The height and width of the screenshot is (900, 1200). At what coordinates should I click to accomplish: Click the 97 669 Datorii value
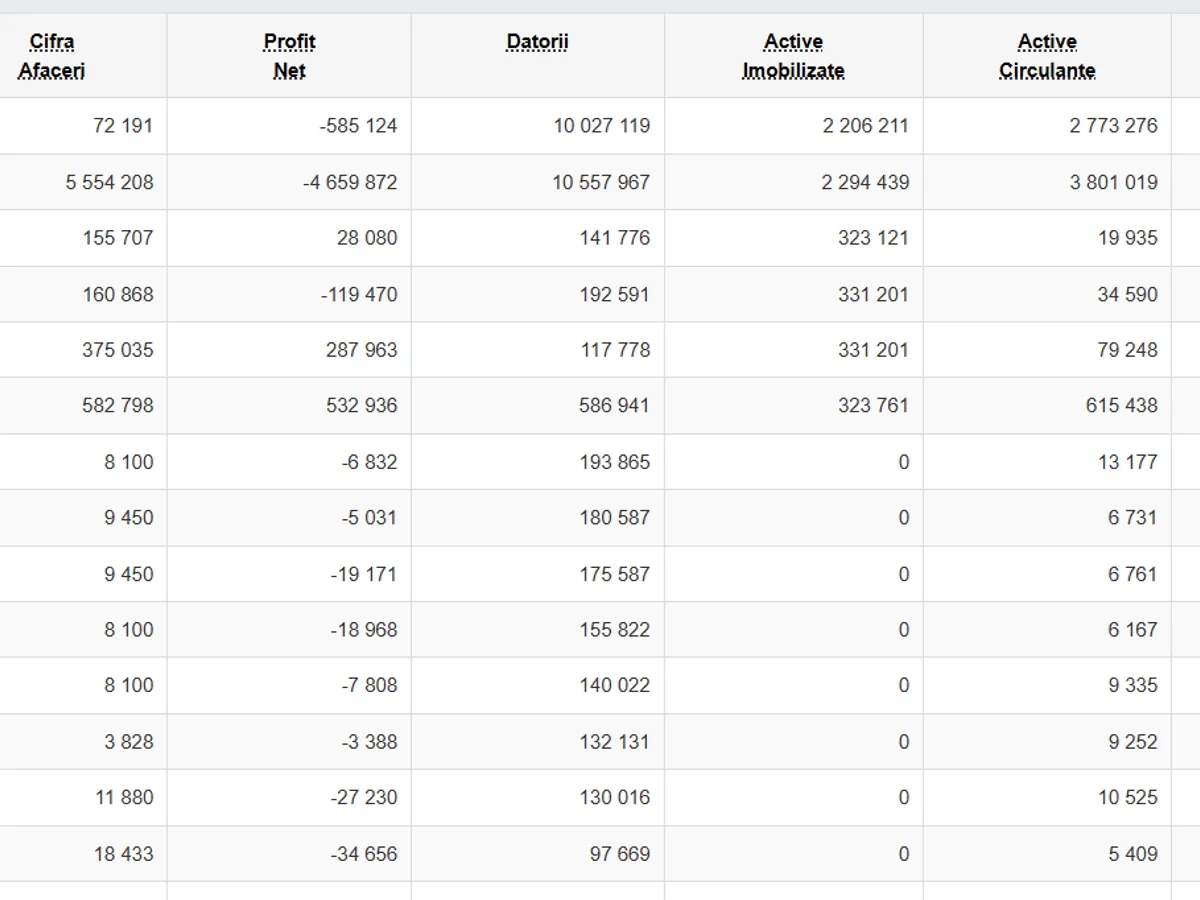(x=619, y=854)
